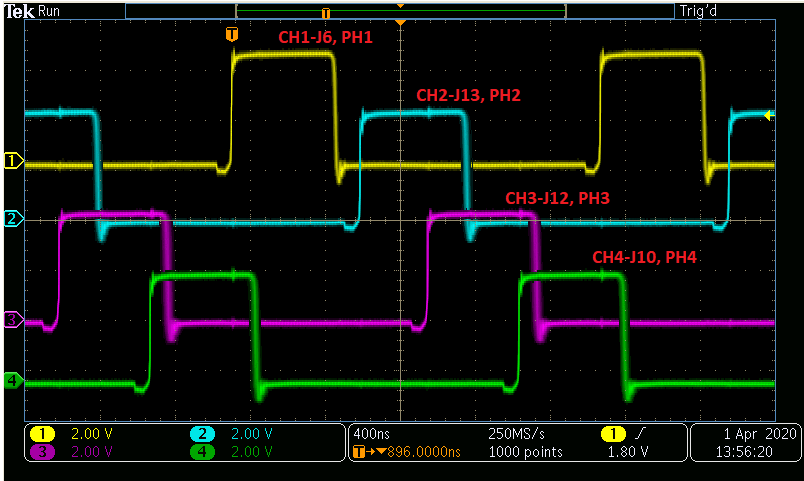Screen dimensions: 804x481
Task: Click the 13:56:20 time readout
Action: click(744, 452)
